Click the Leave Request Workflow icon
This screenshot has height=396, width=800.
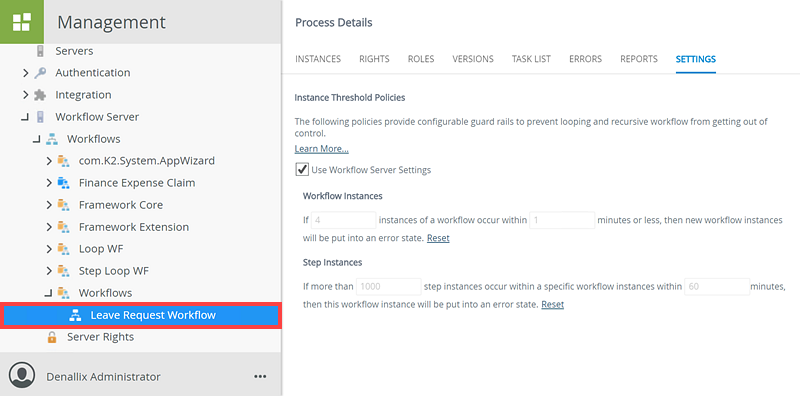[x=75, y=315]
